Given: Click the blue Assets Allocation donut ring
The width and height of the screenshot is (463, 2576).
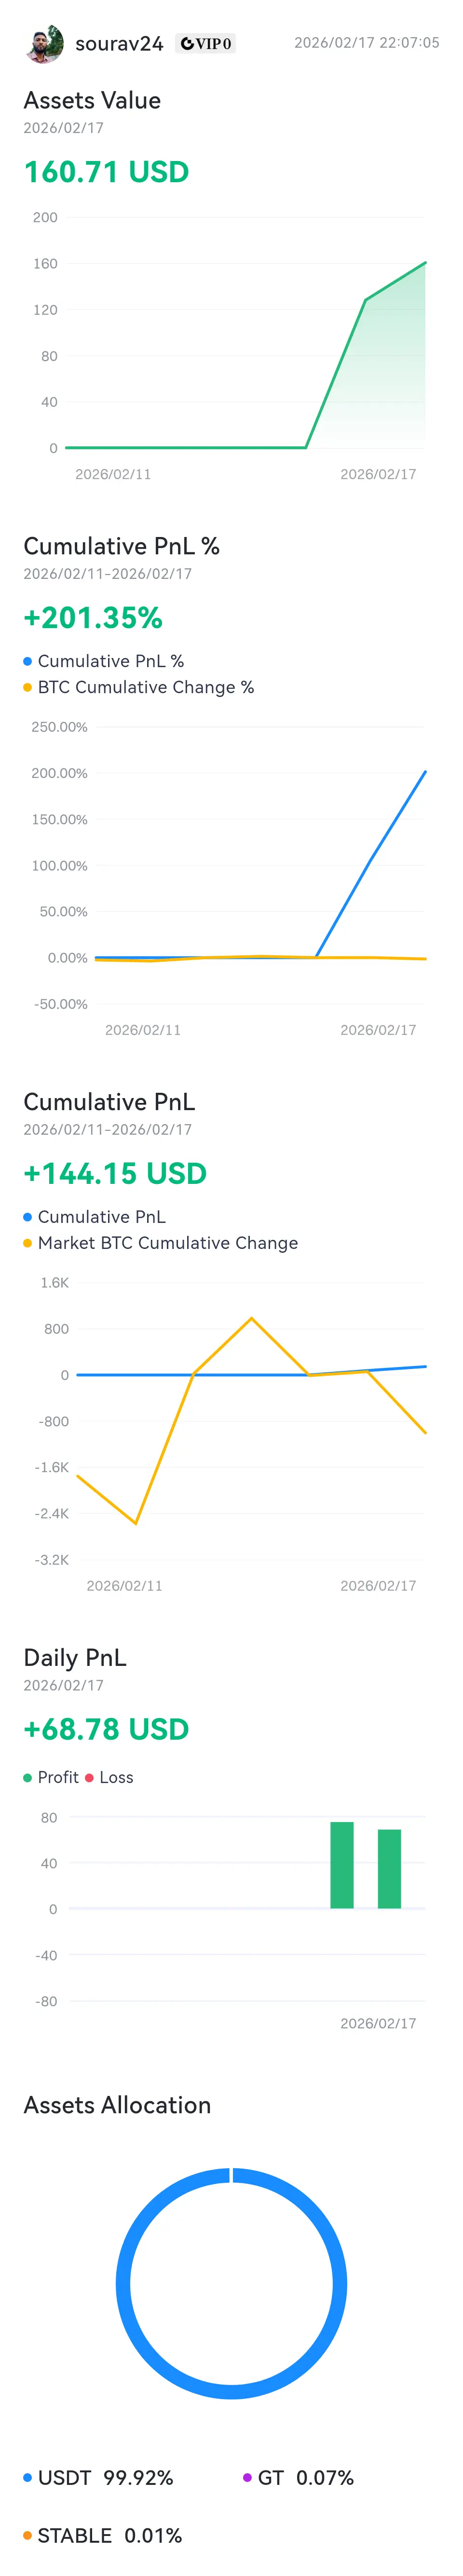Looking at the screenshot, I should (x=123, y=2285).
